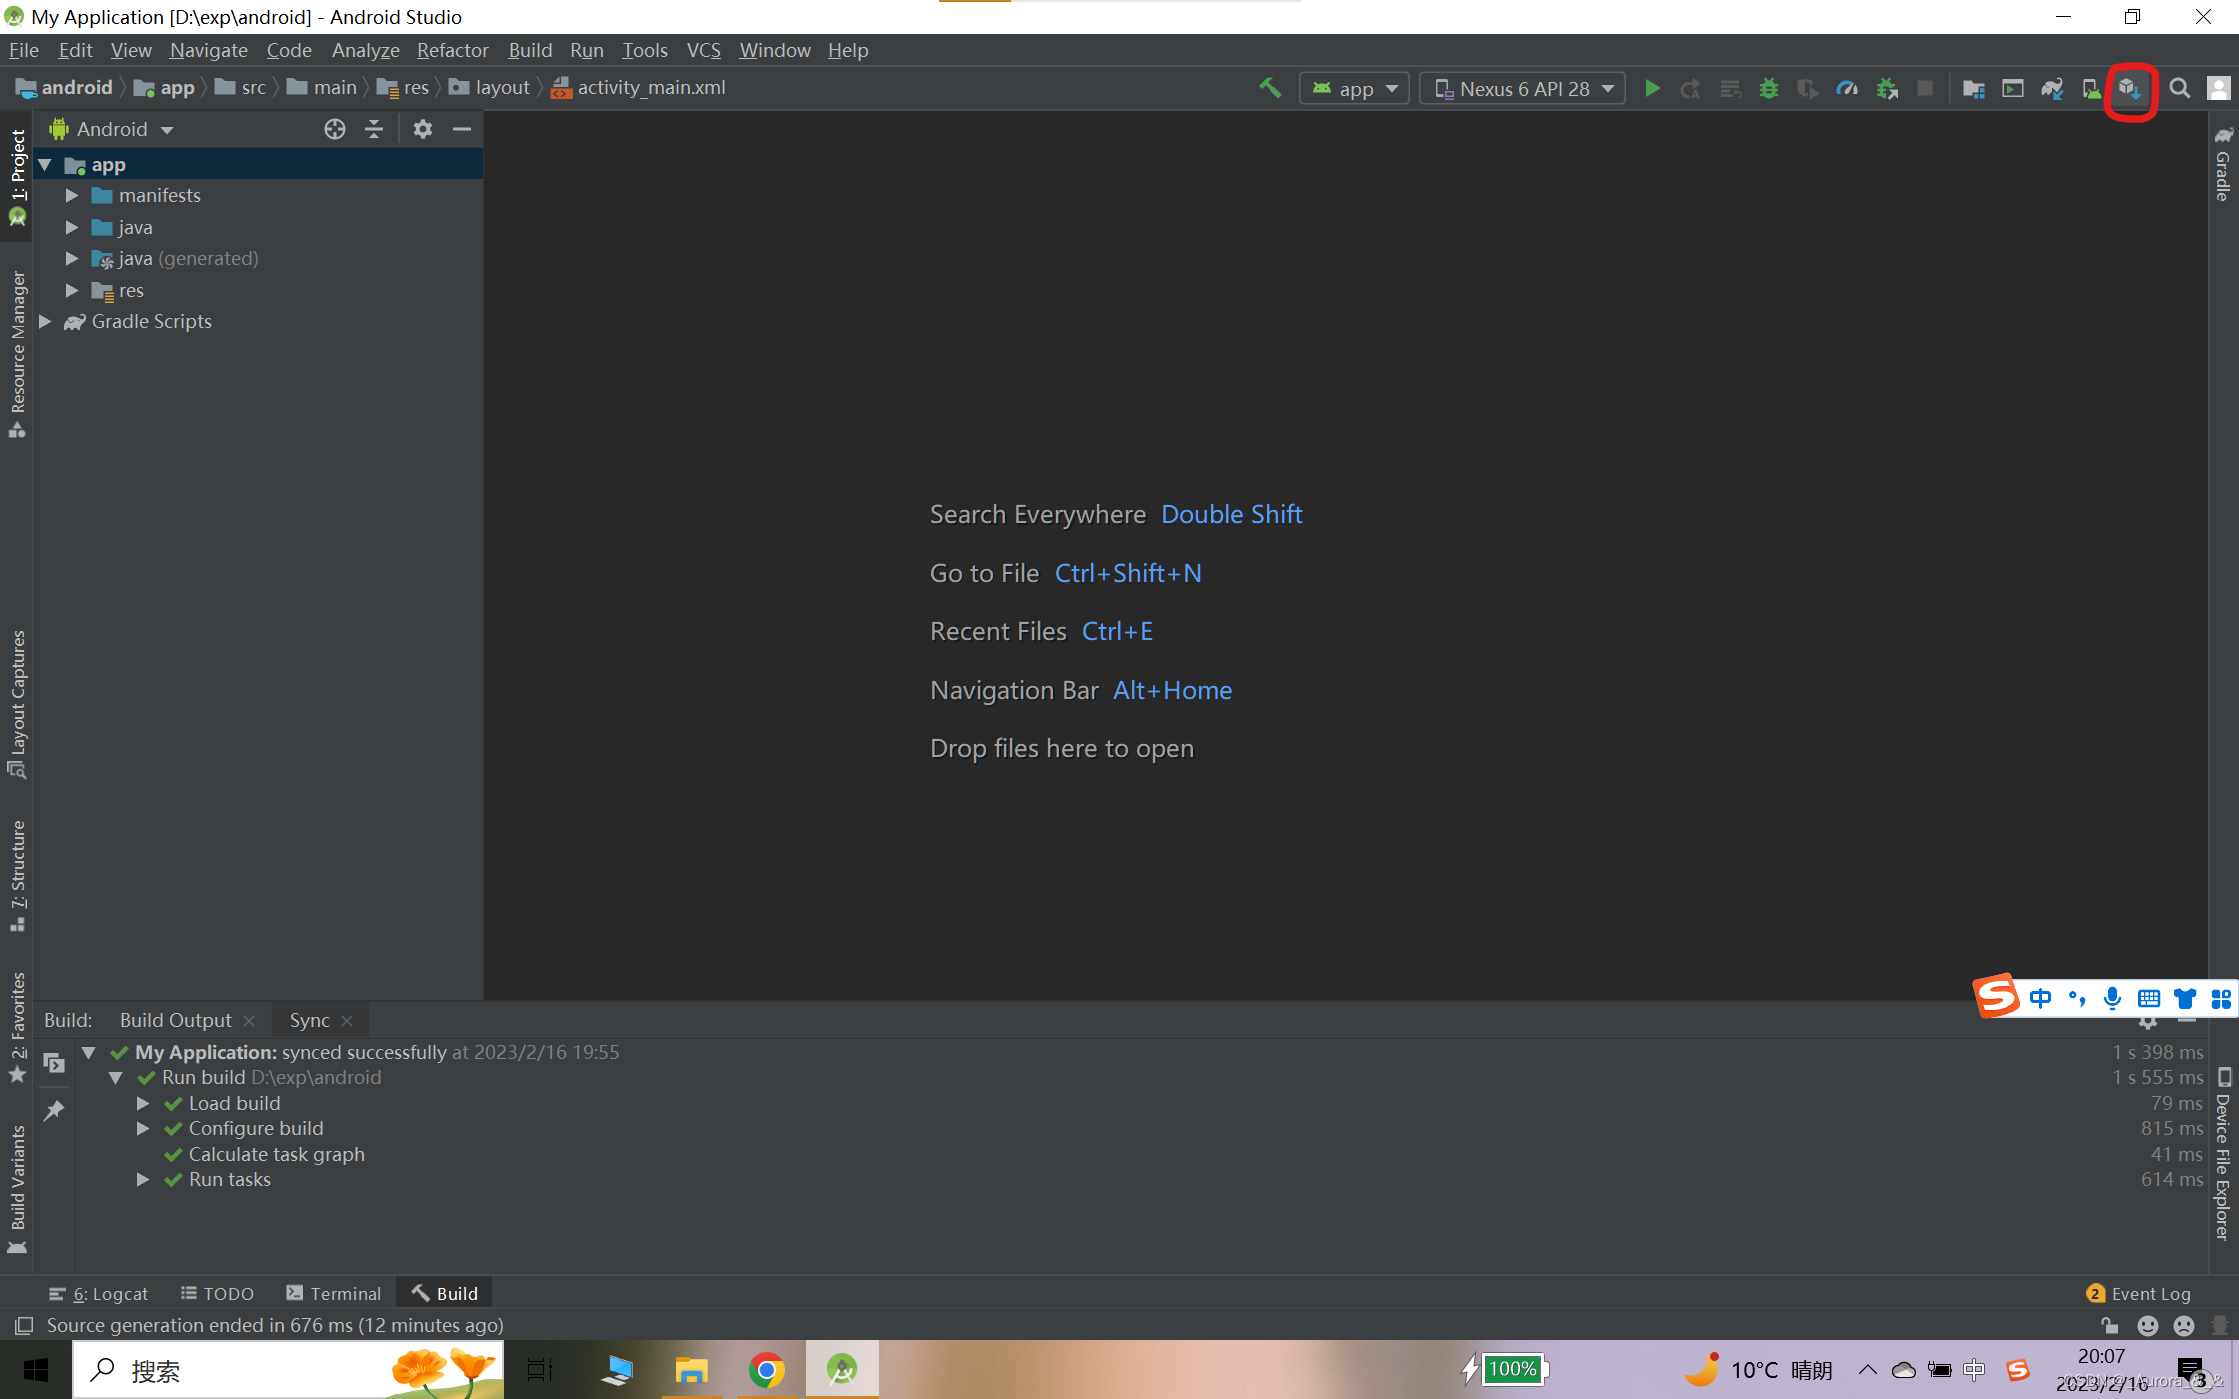This screenshot has height=1399, width=2239.
Task: Open the app run configuration dropdown
Action: click(1354, 88)
